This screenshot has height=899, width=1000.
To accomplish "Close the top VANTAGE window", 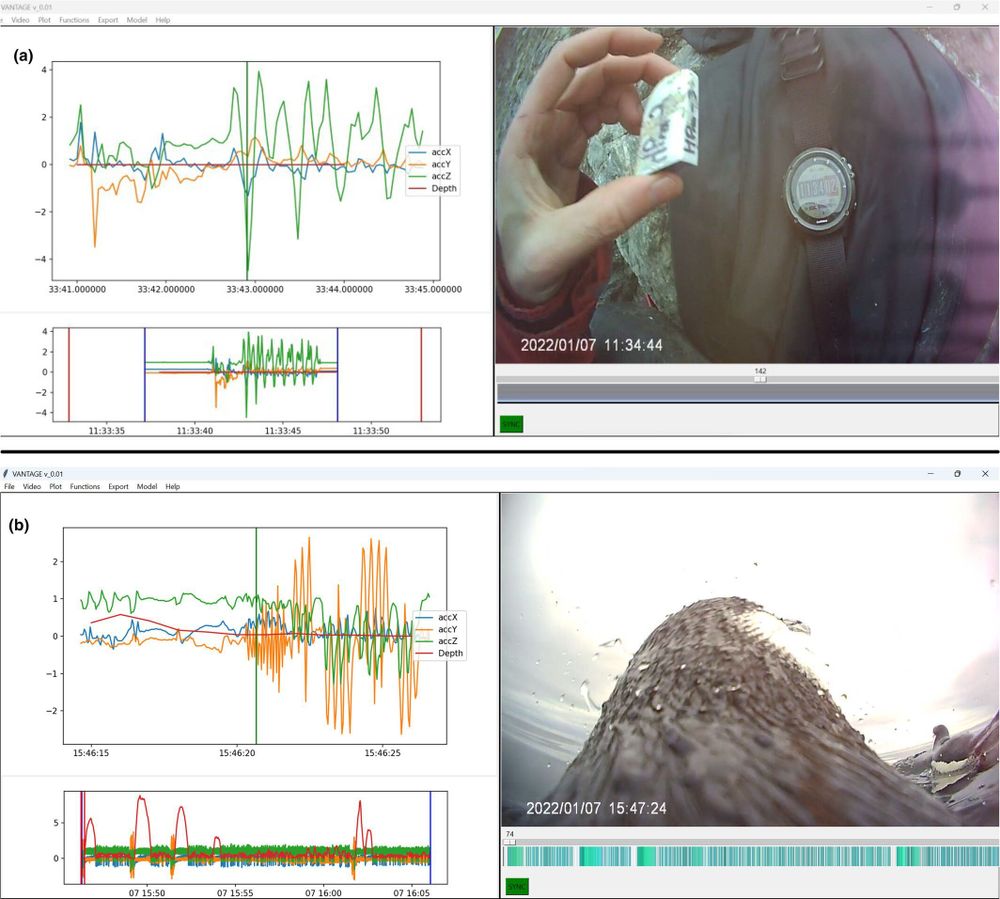I will pyautogui.click(x=984, y=7).
